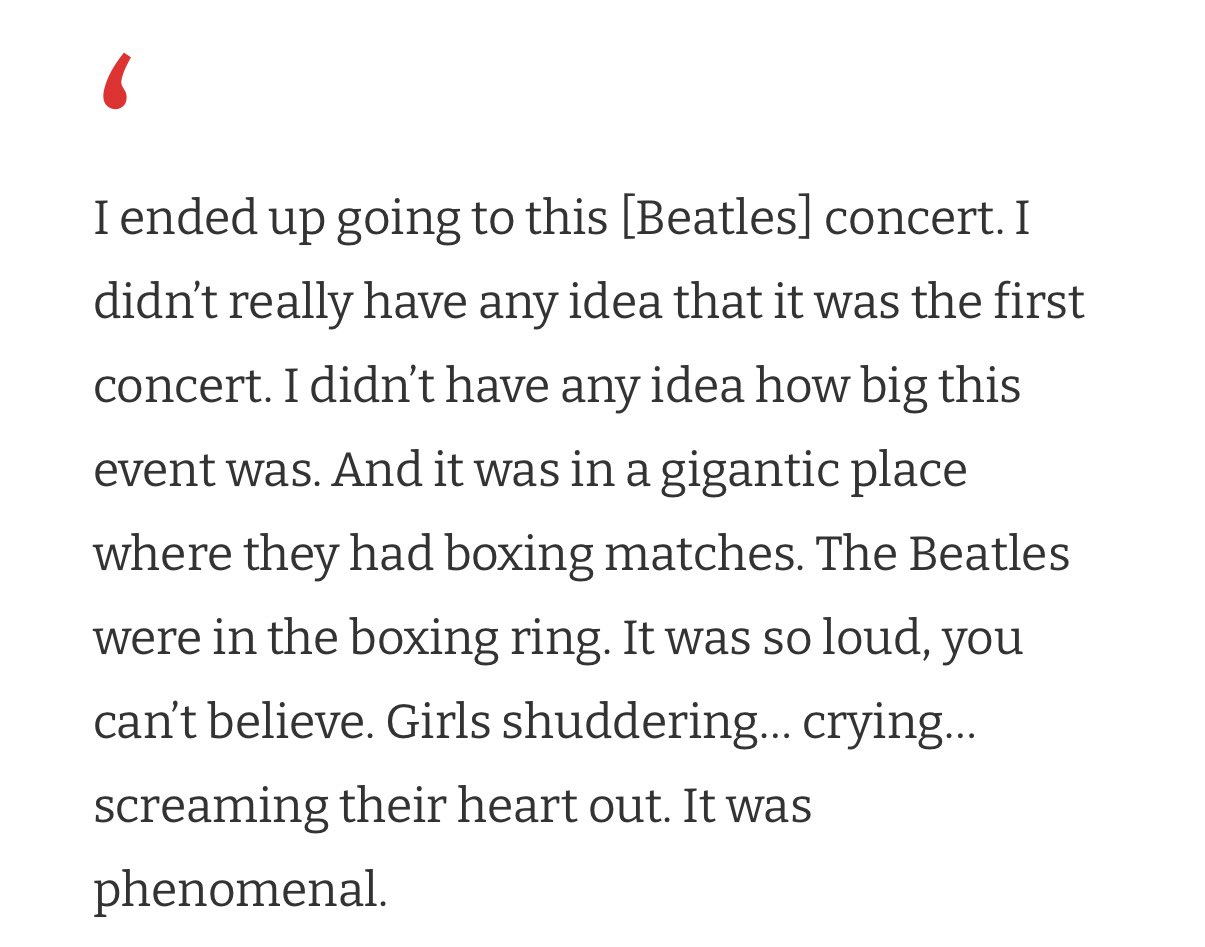The height and width of the screenshot is (947, 1205).
Task: Click the phrase 'The Beatles' in the paragraph
Action: (x=942, y=553)
